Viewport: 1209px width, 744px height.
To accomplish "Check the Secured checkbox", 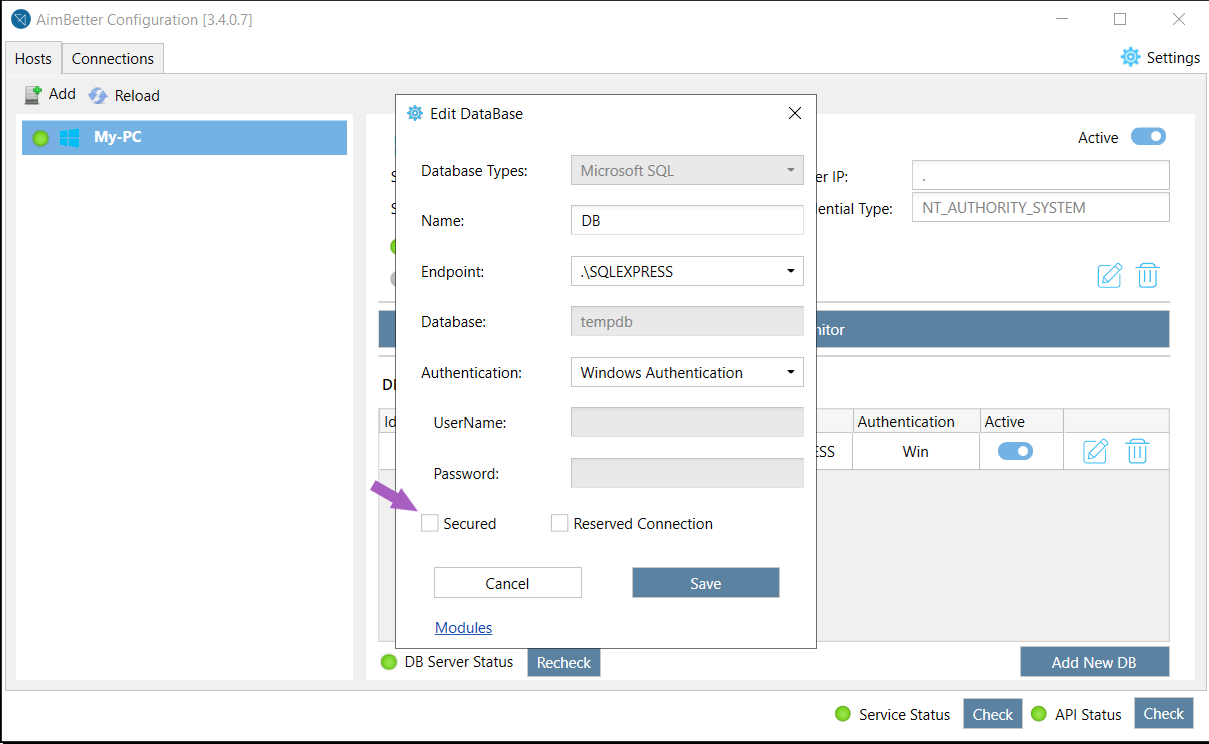I will [430, 523].
